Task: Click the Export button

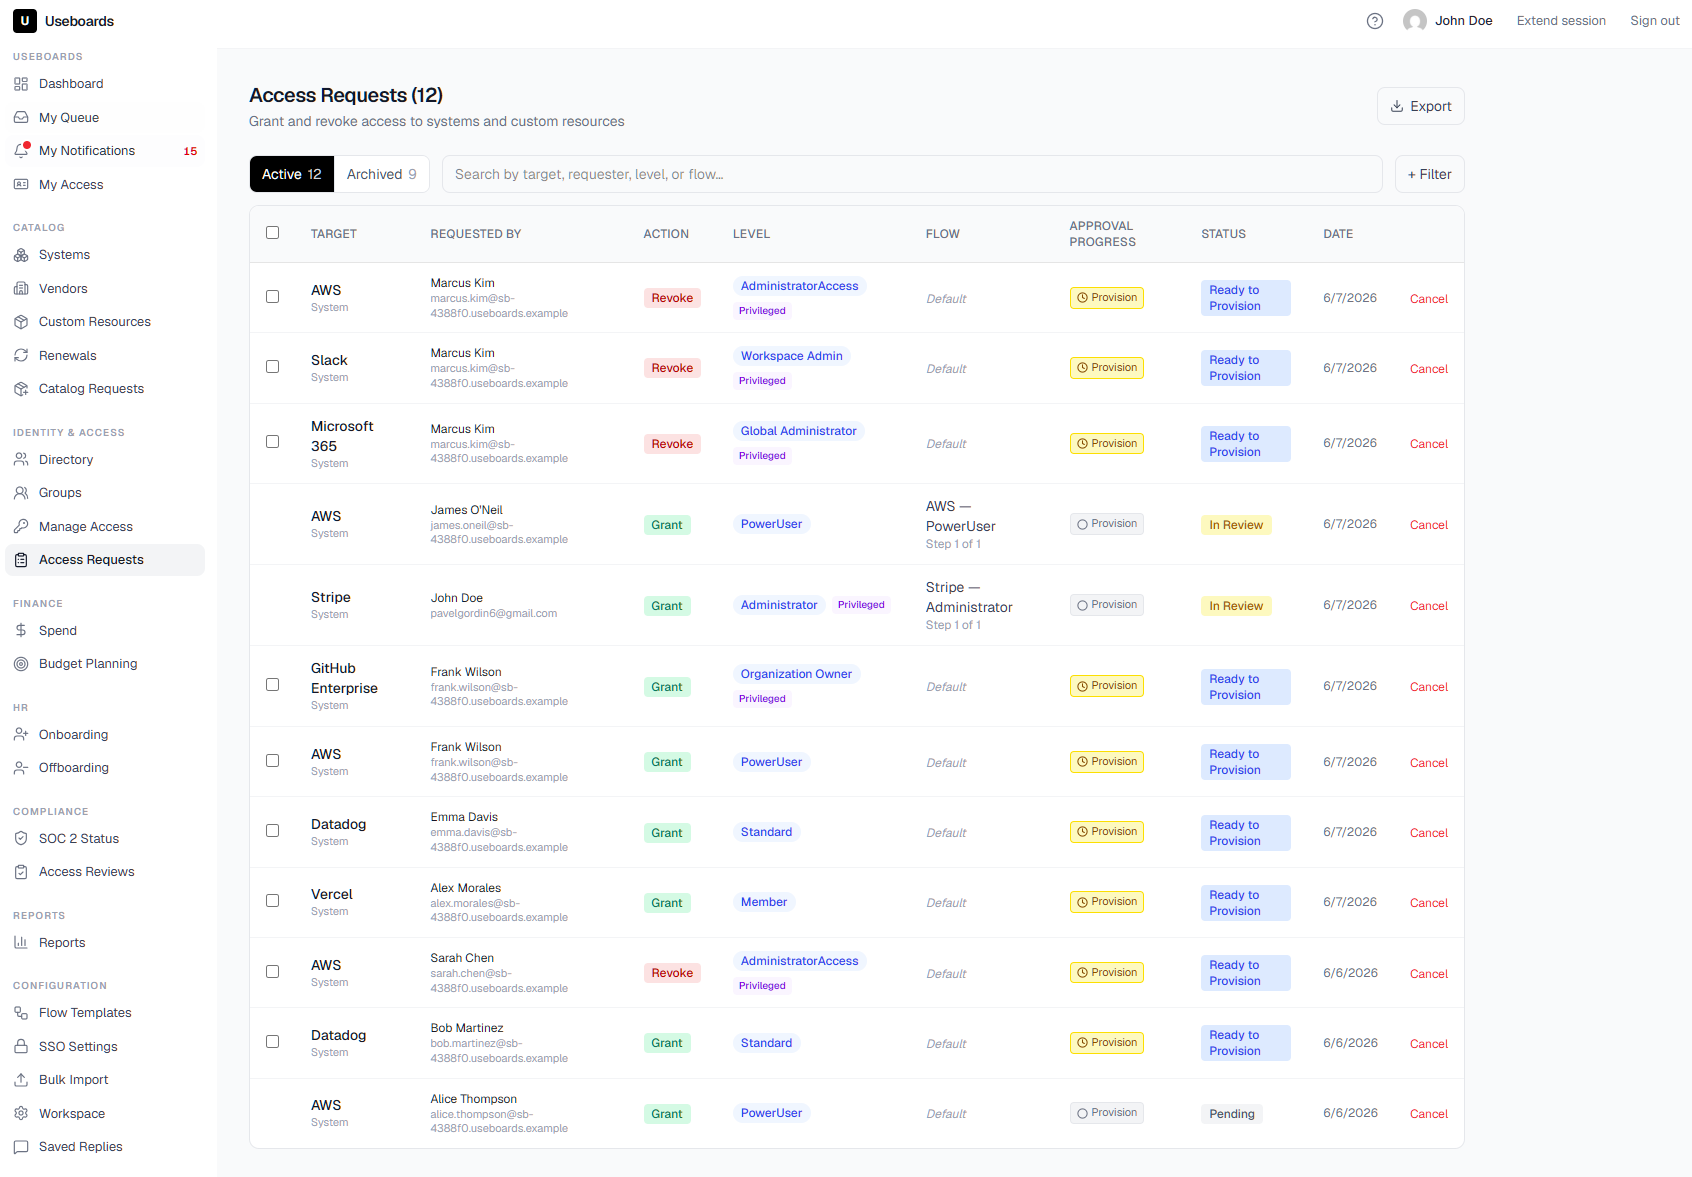Action: (1420, 106)
